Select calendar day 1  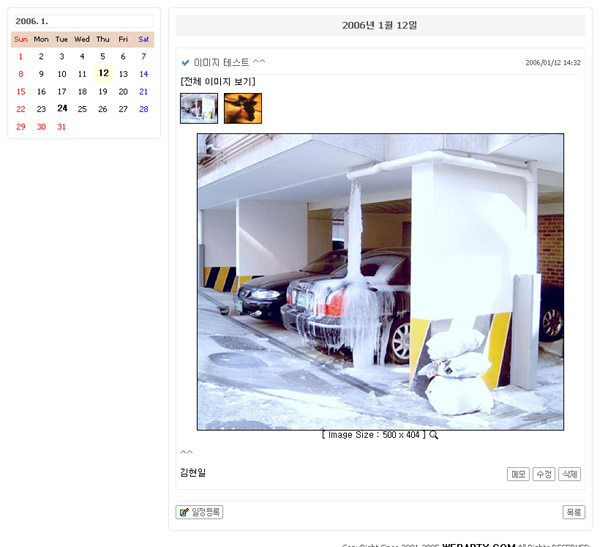point(21,57)
